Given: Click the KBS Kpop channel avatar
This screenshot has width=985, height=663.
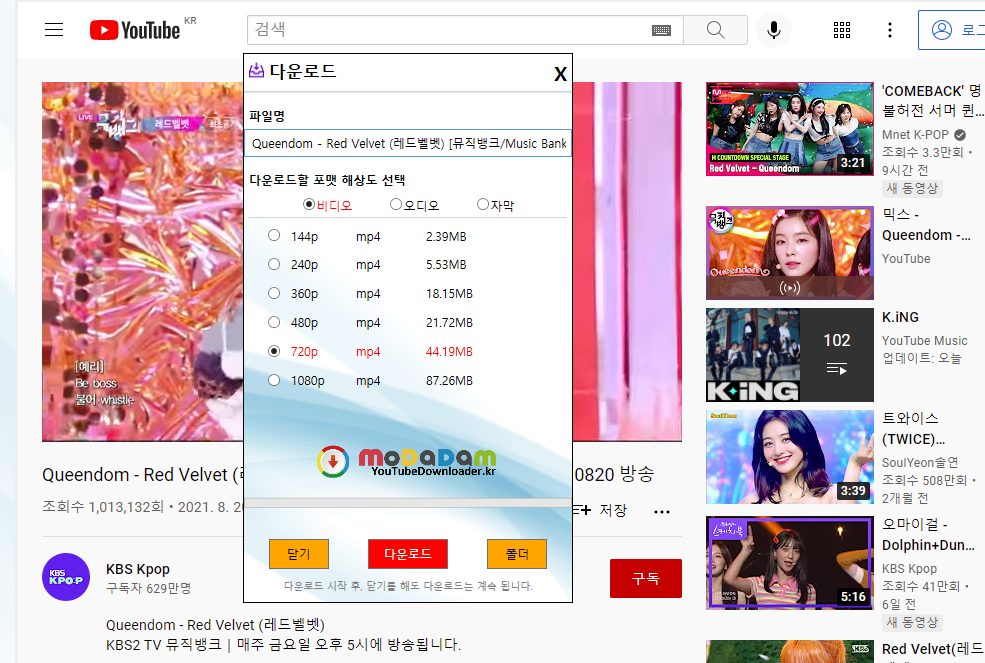Looking at the screenshot, I should pyautogui.click(x=66, y=577).
